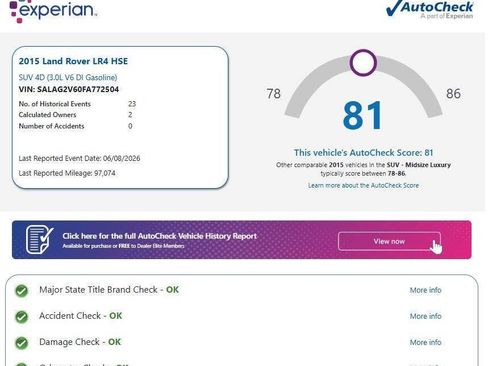Click the View now button
Screen dimensions: 488x366
click(x=389, y=241)
